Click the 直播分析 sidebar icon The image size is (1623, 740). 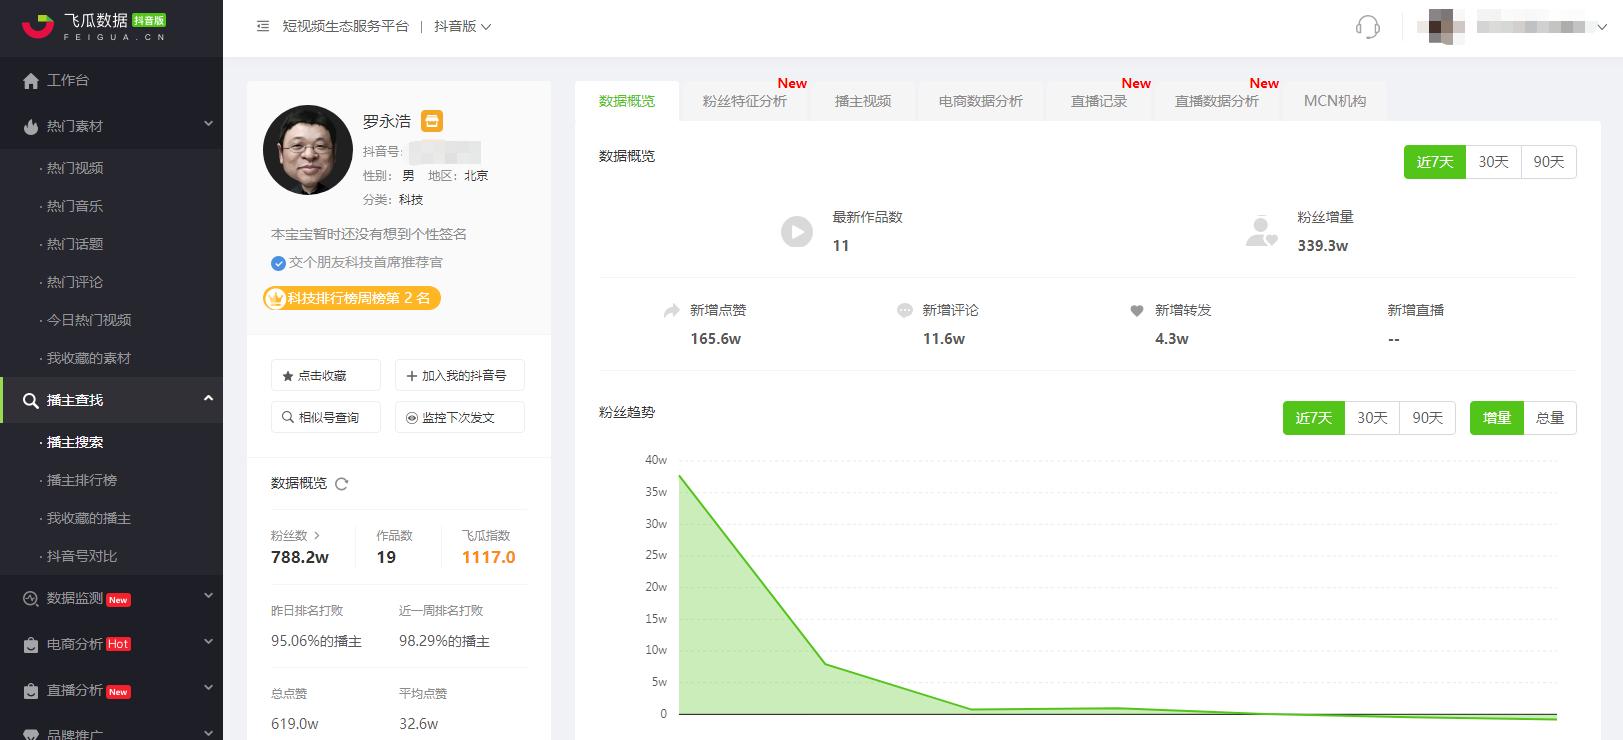point(31,691)
